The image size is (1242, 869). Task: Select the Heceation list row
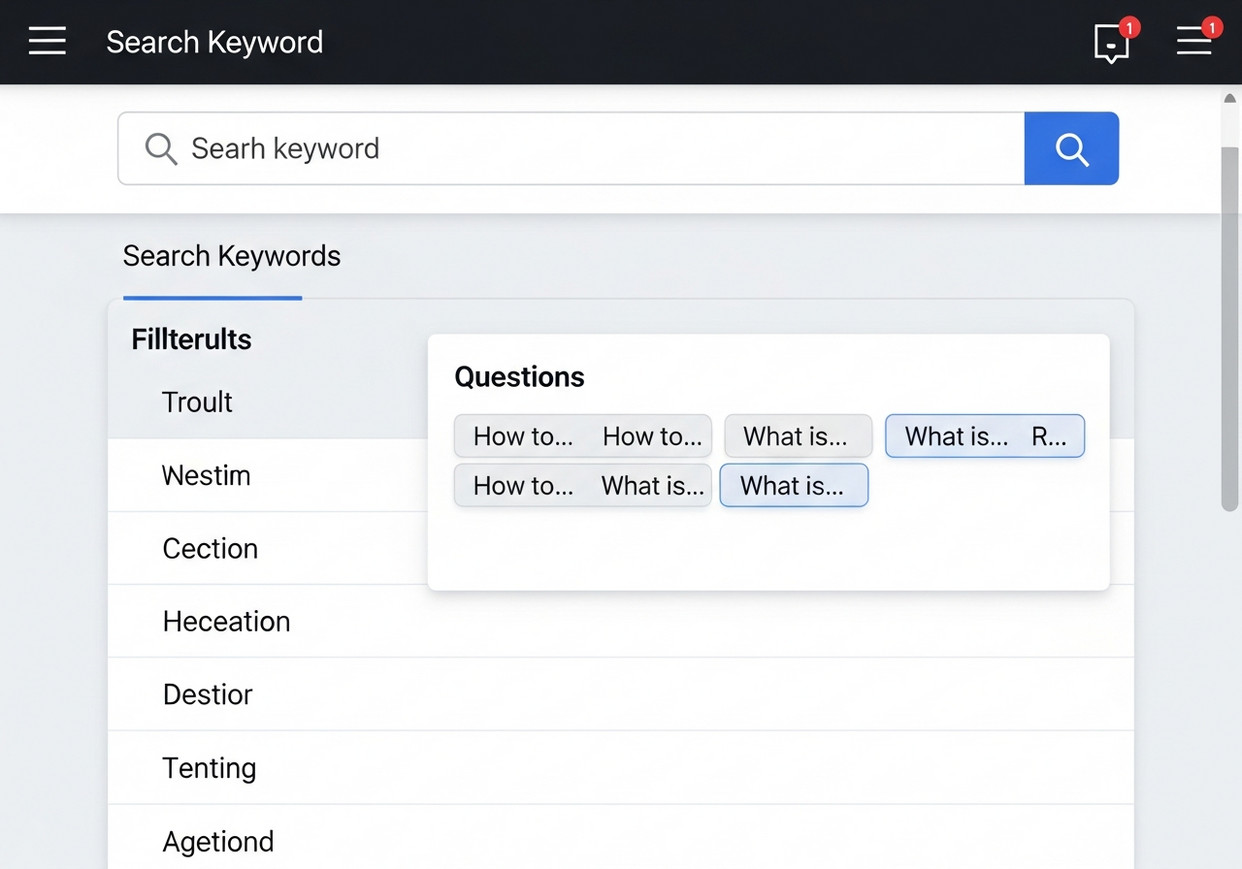coord(621,621)
